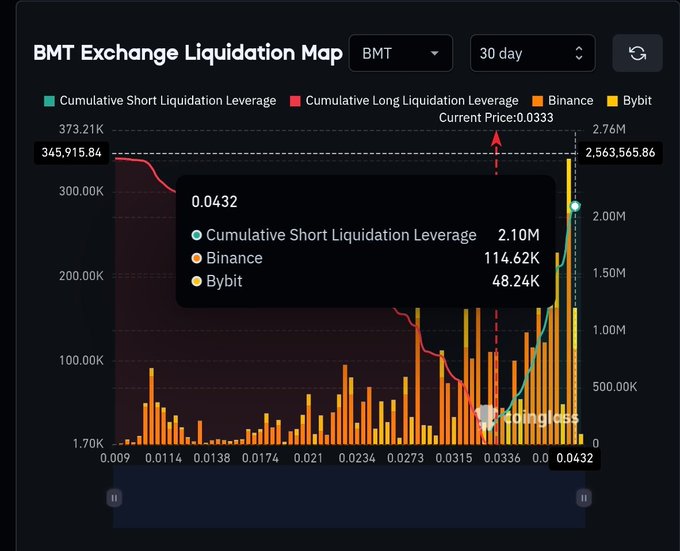Open the 30 day range selector

[533, 53]
